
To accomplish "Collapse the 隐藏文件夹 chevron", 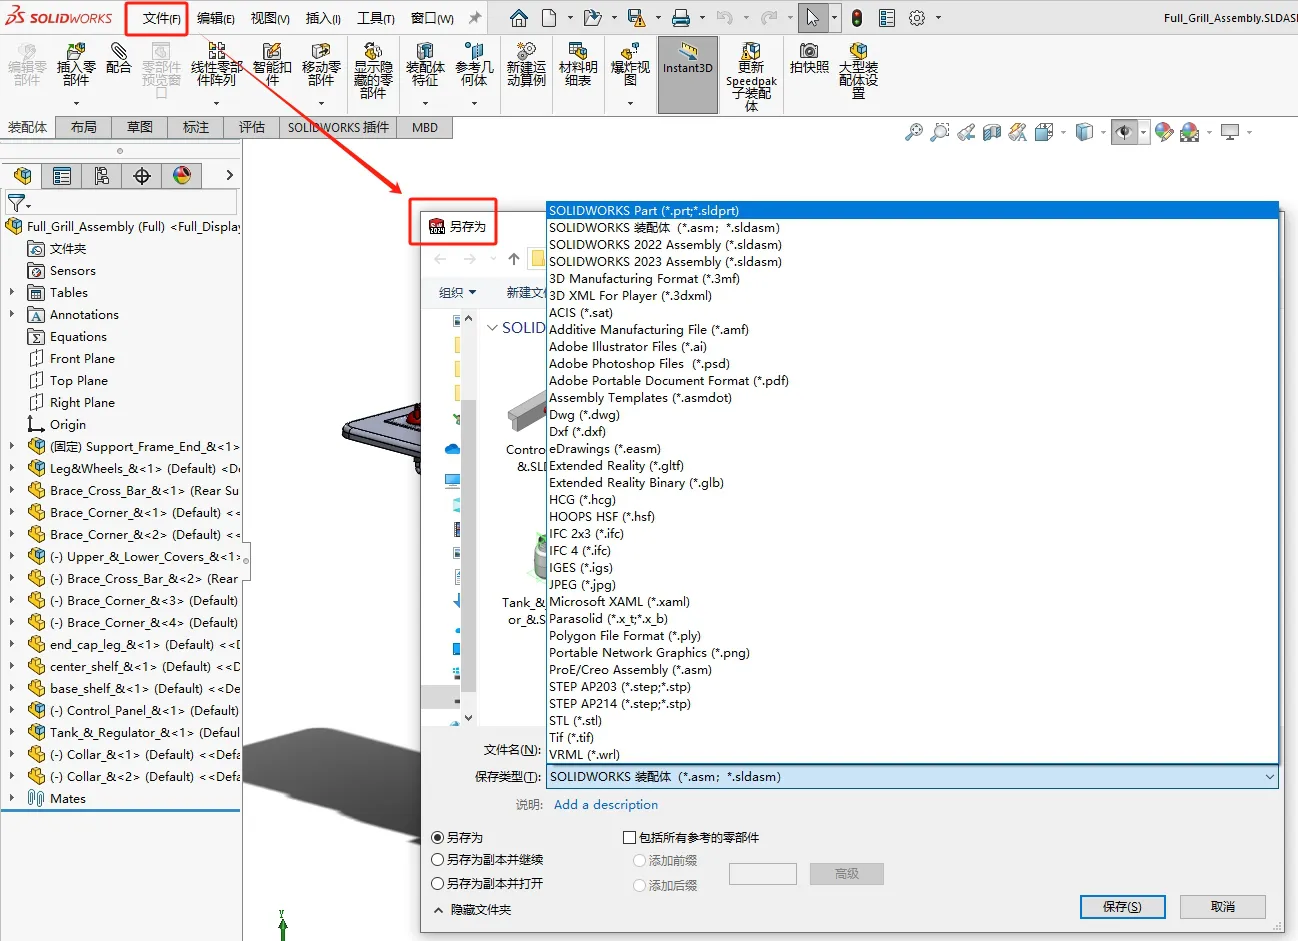I will (438, 910).
